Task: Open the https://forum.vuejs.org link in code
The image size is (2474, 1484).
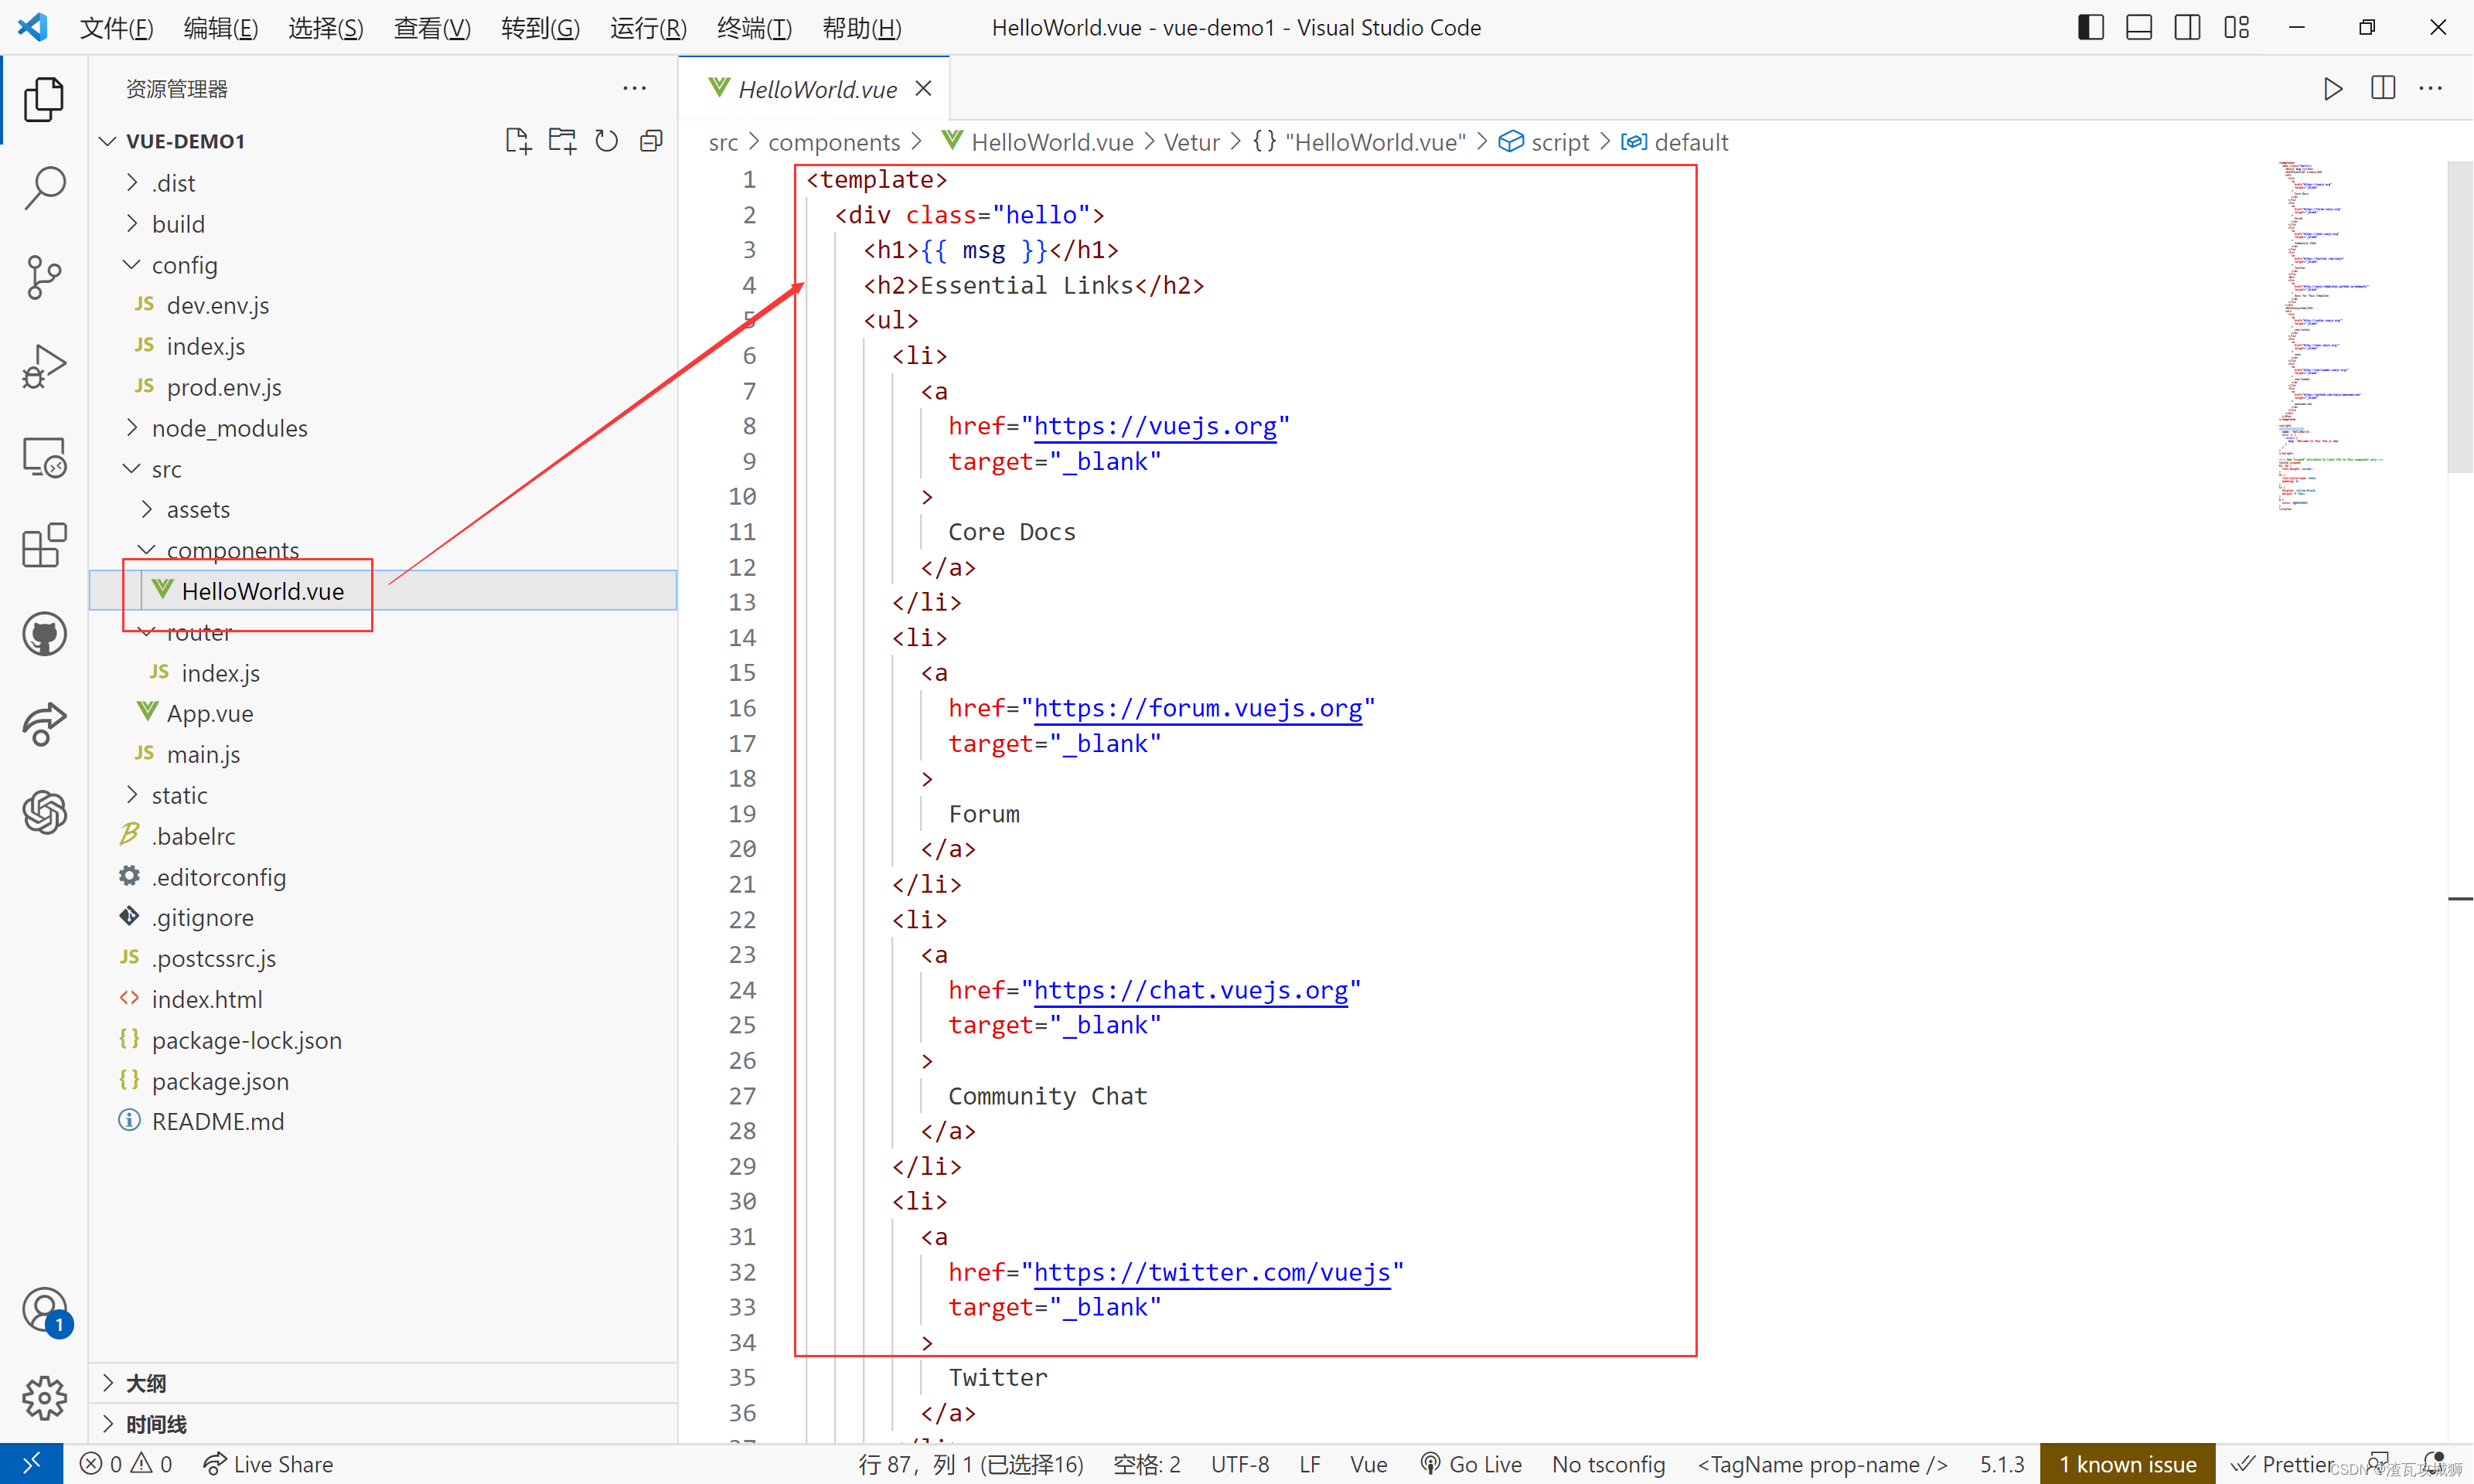Action: click(1197, 709)
